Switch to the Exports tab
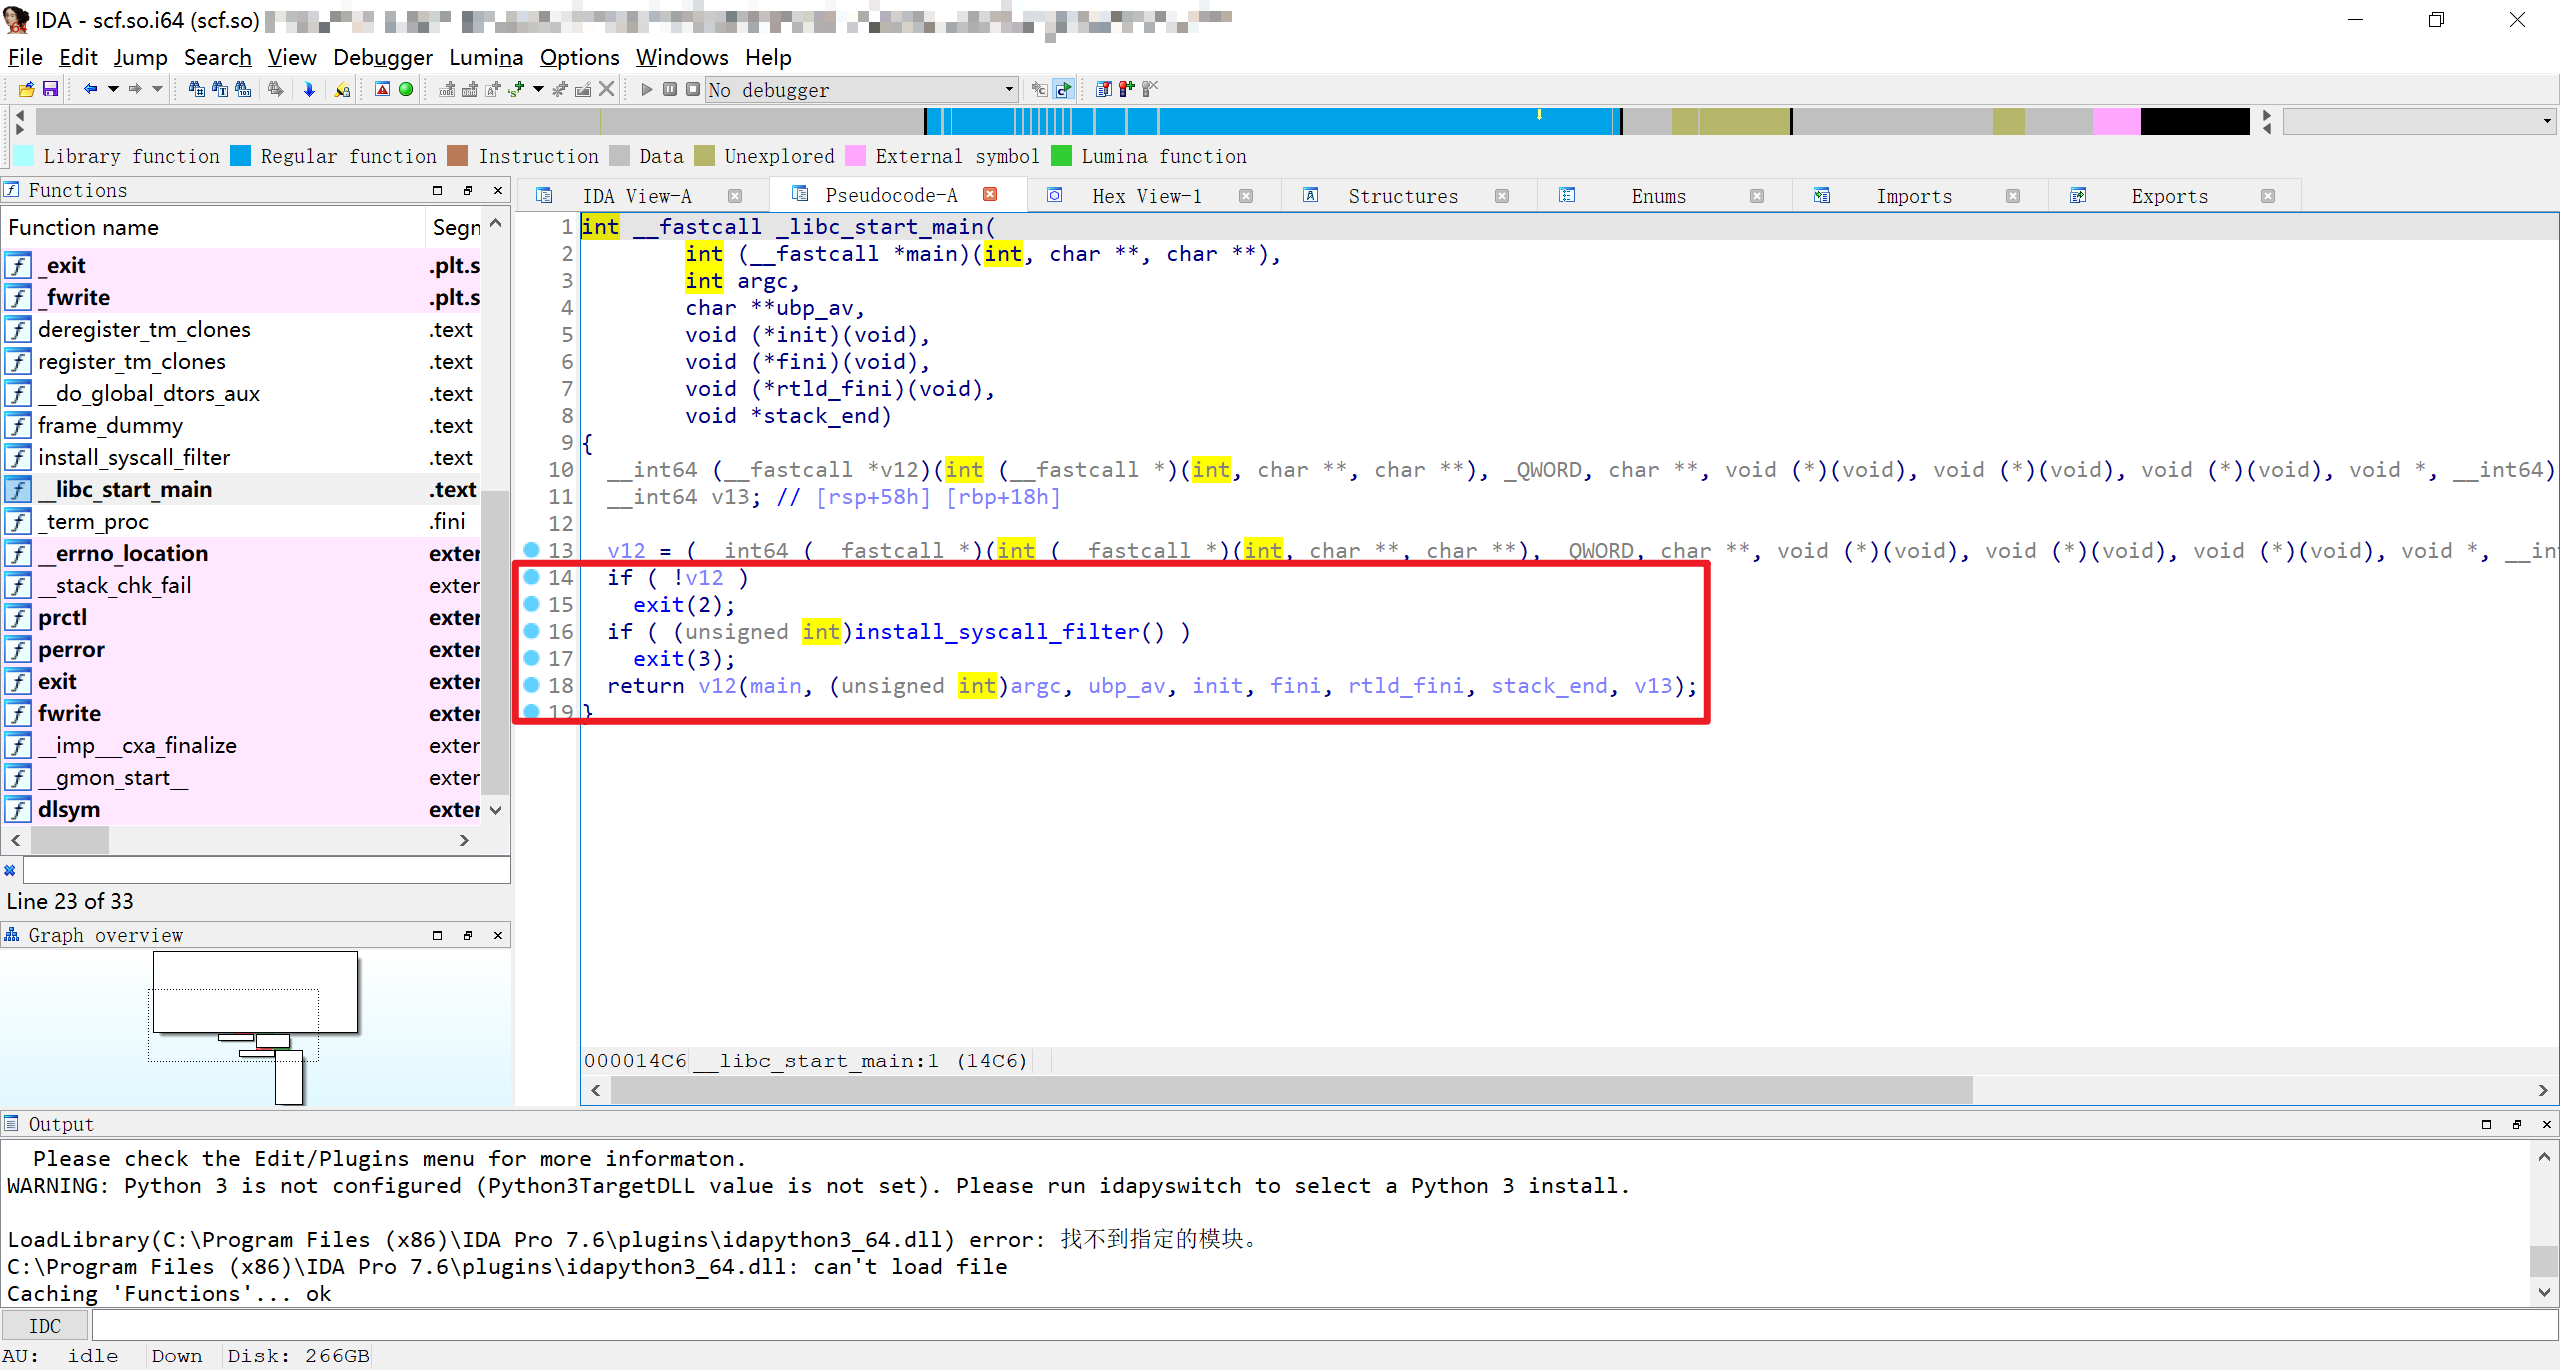2560x1370 pixels. click(2169, 196)
